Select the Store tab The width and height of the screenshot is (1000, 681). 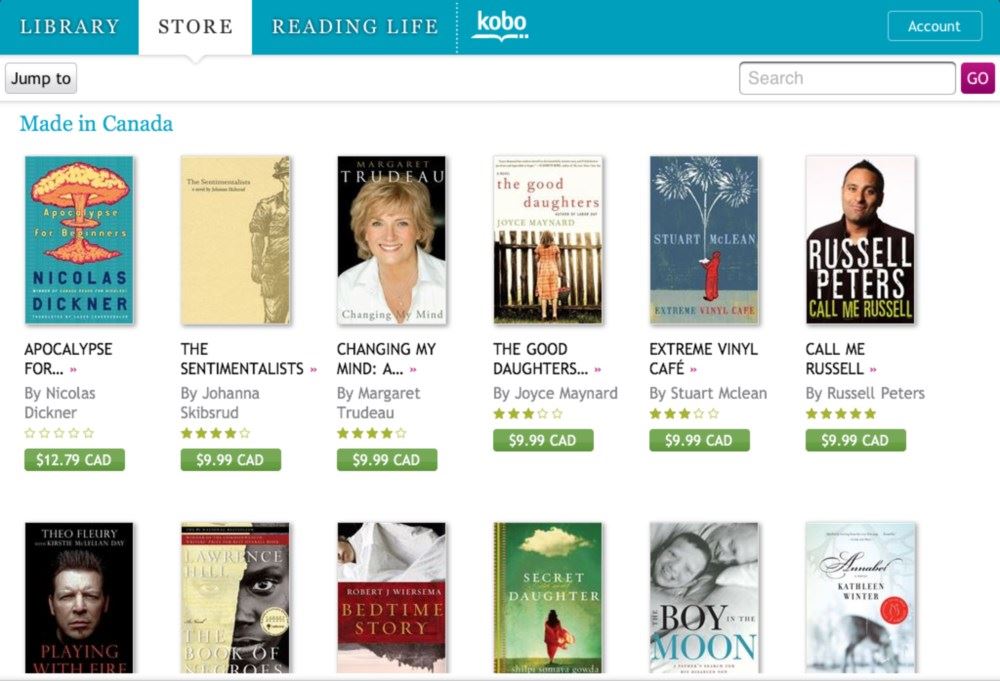(x=195, y=27)
